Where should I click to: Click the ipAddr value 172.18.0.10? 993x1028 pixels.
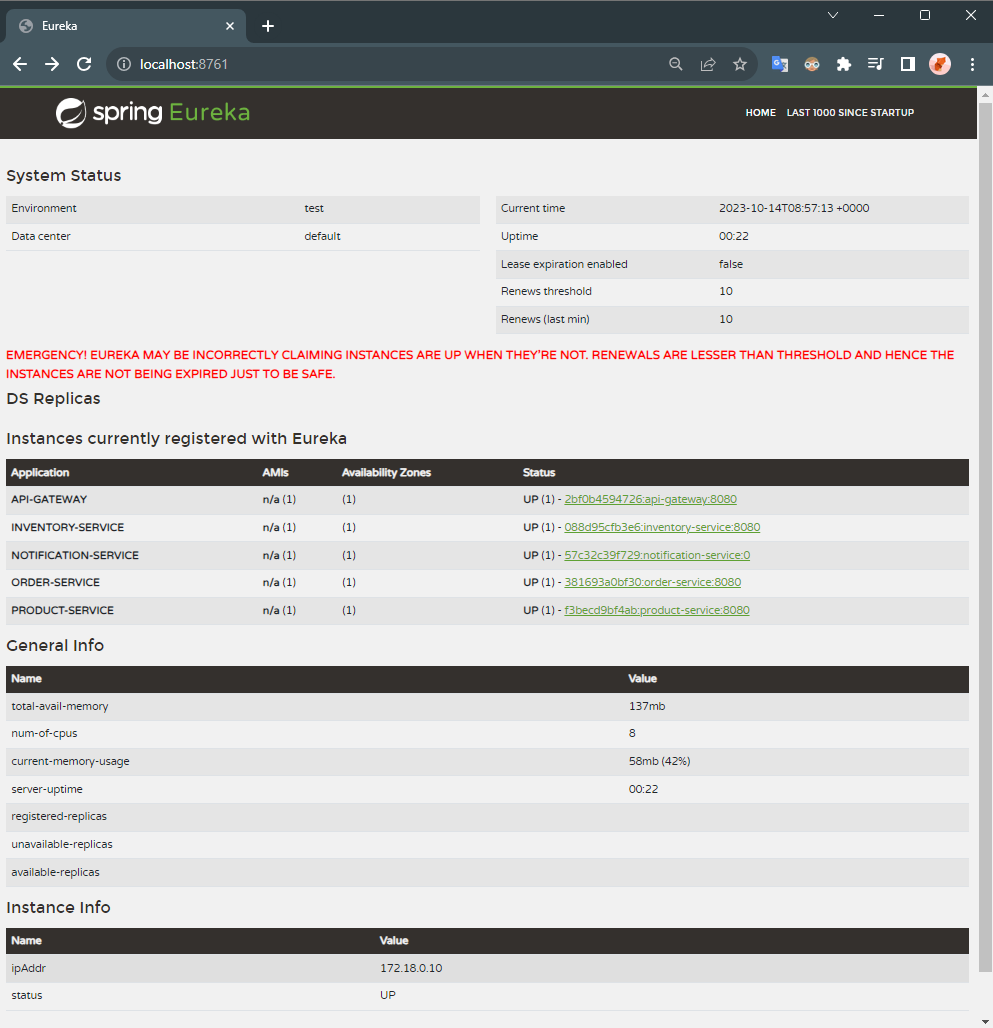point(411,968)
